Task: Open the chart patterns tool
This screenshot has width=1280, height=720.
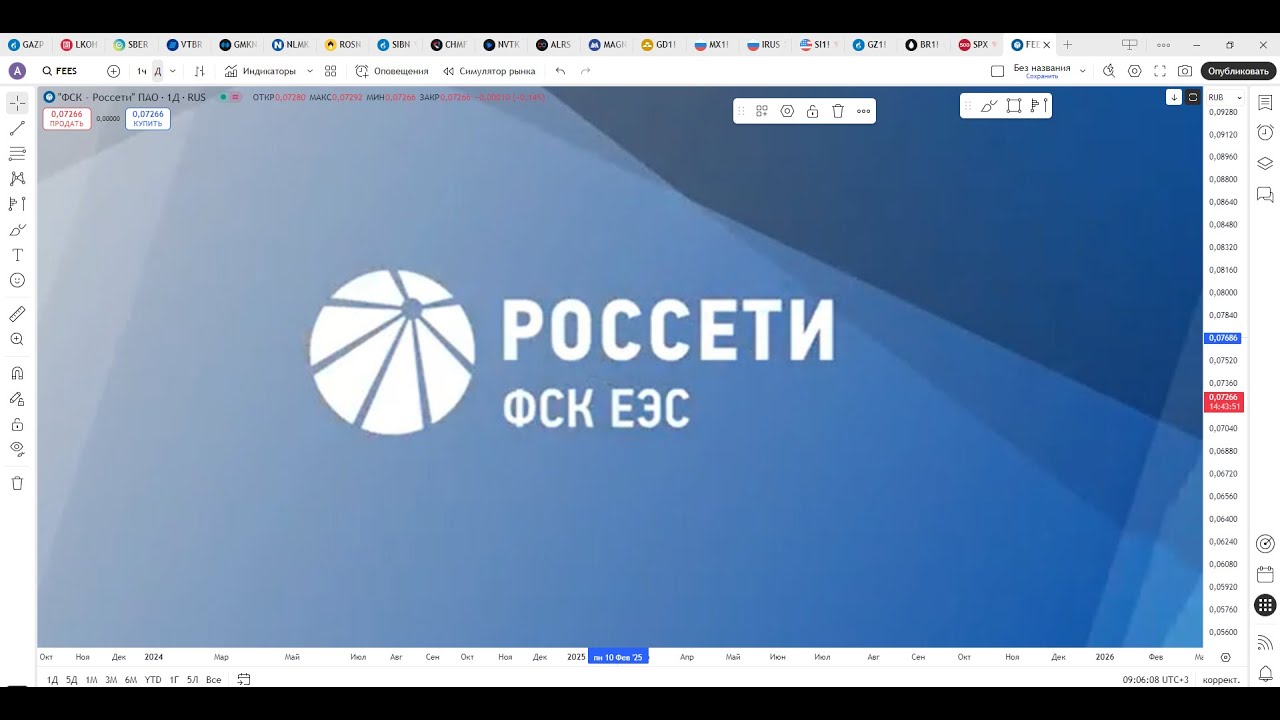Action: click(17, 179)
